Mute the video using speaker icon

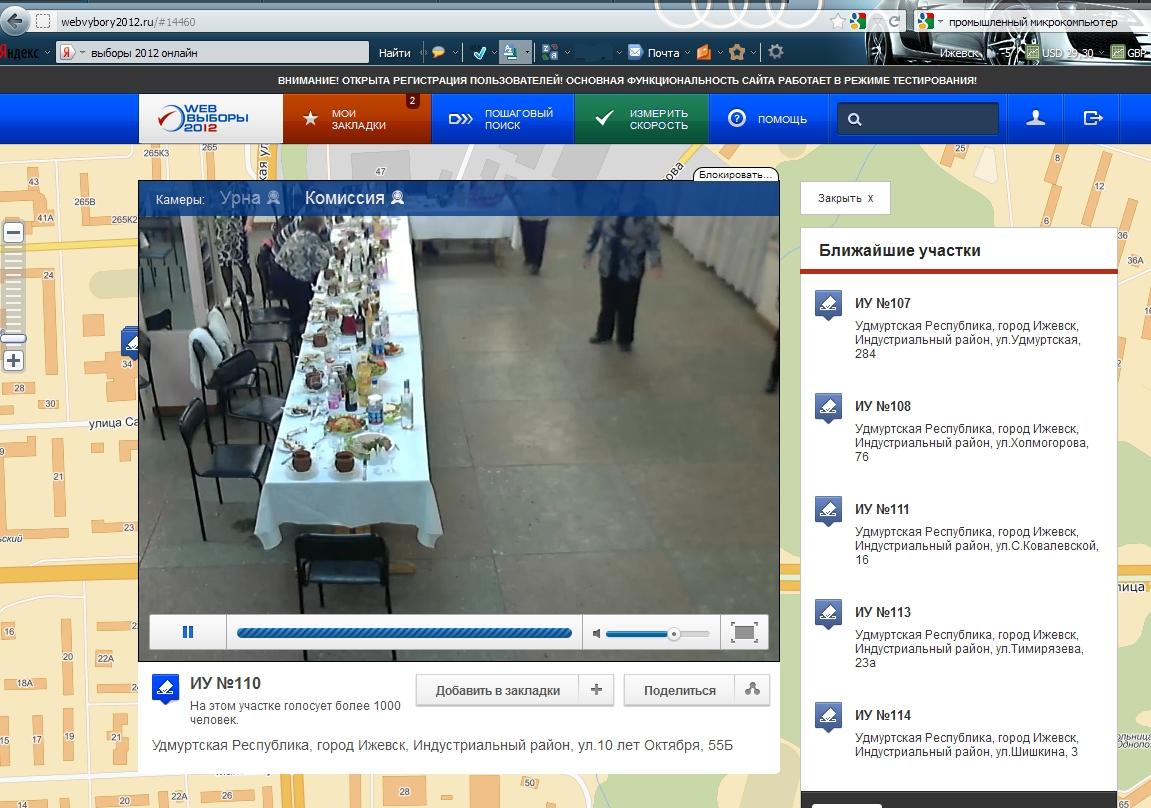coord(596,633)
